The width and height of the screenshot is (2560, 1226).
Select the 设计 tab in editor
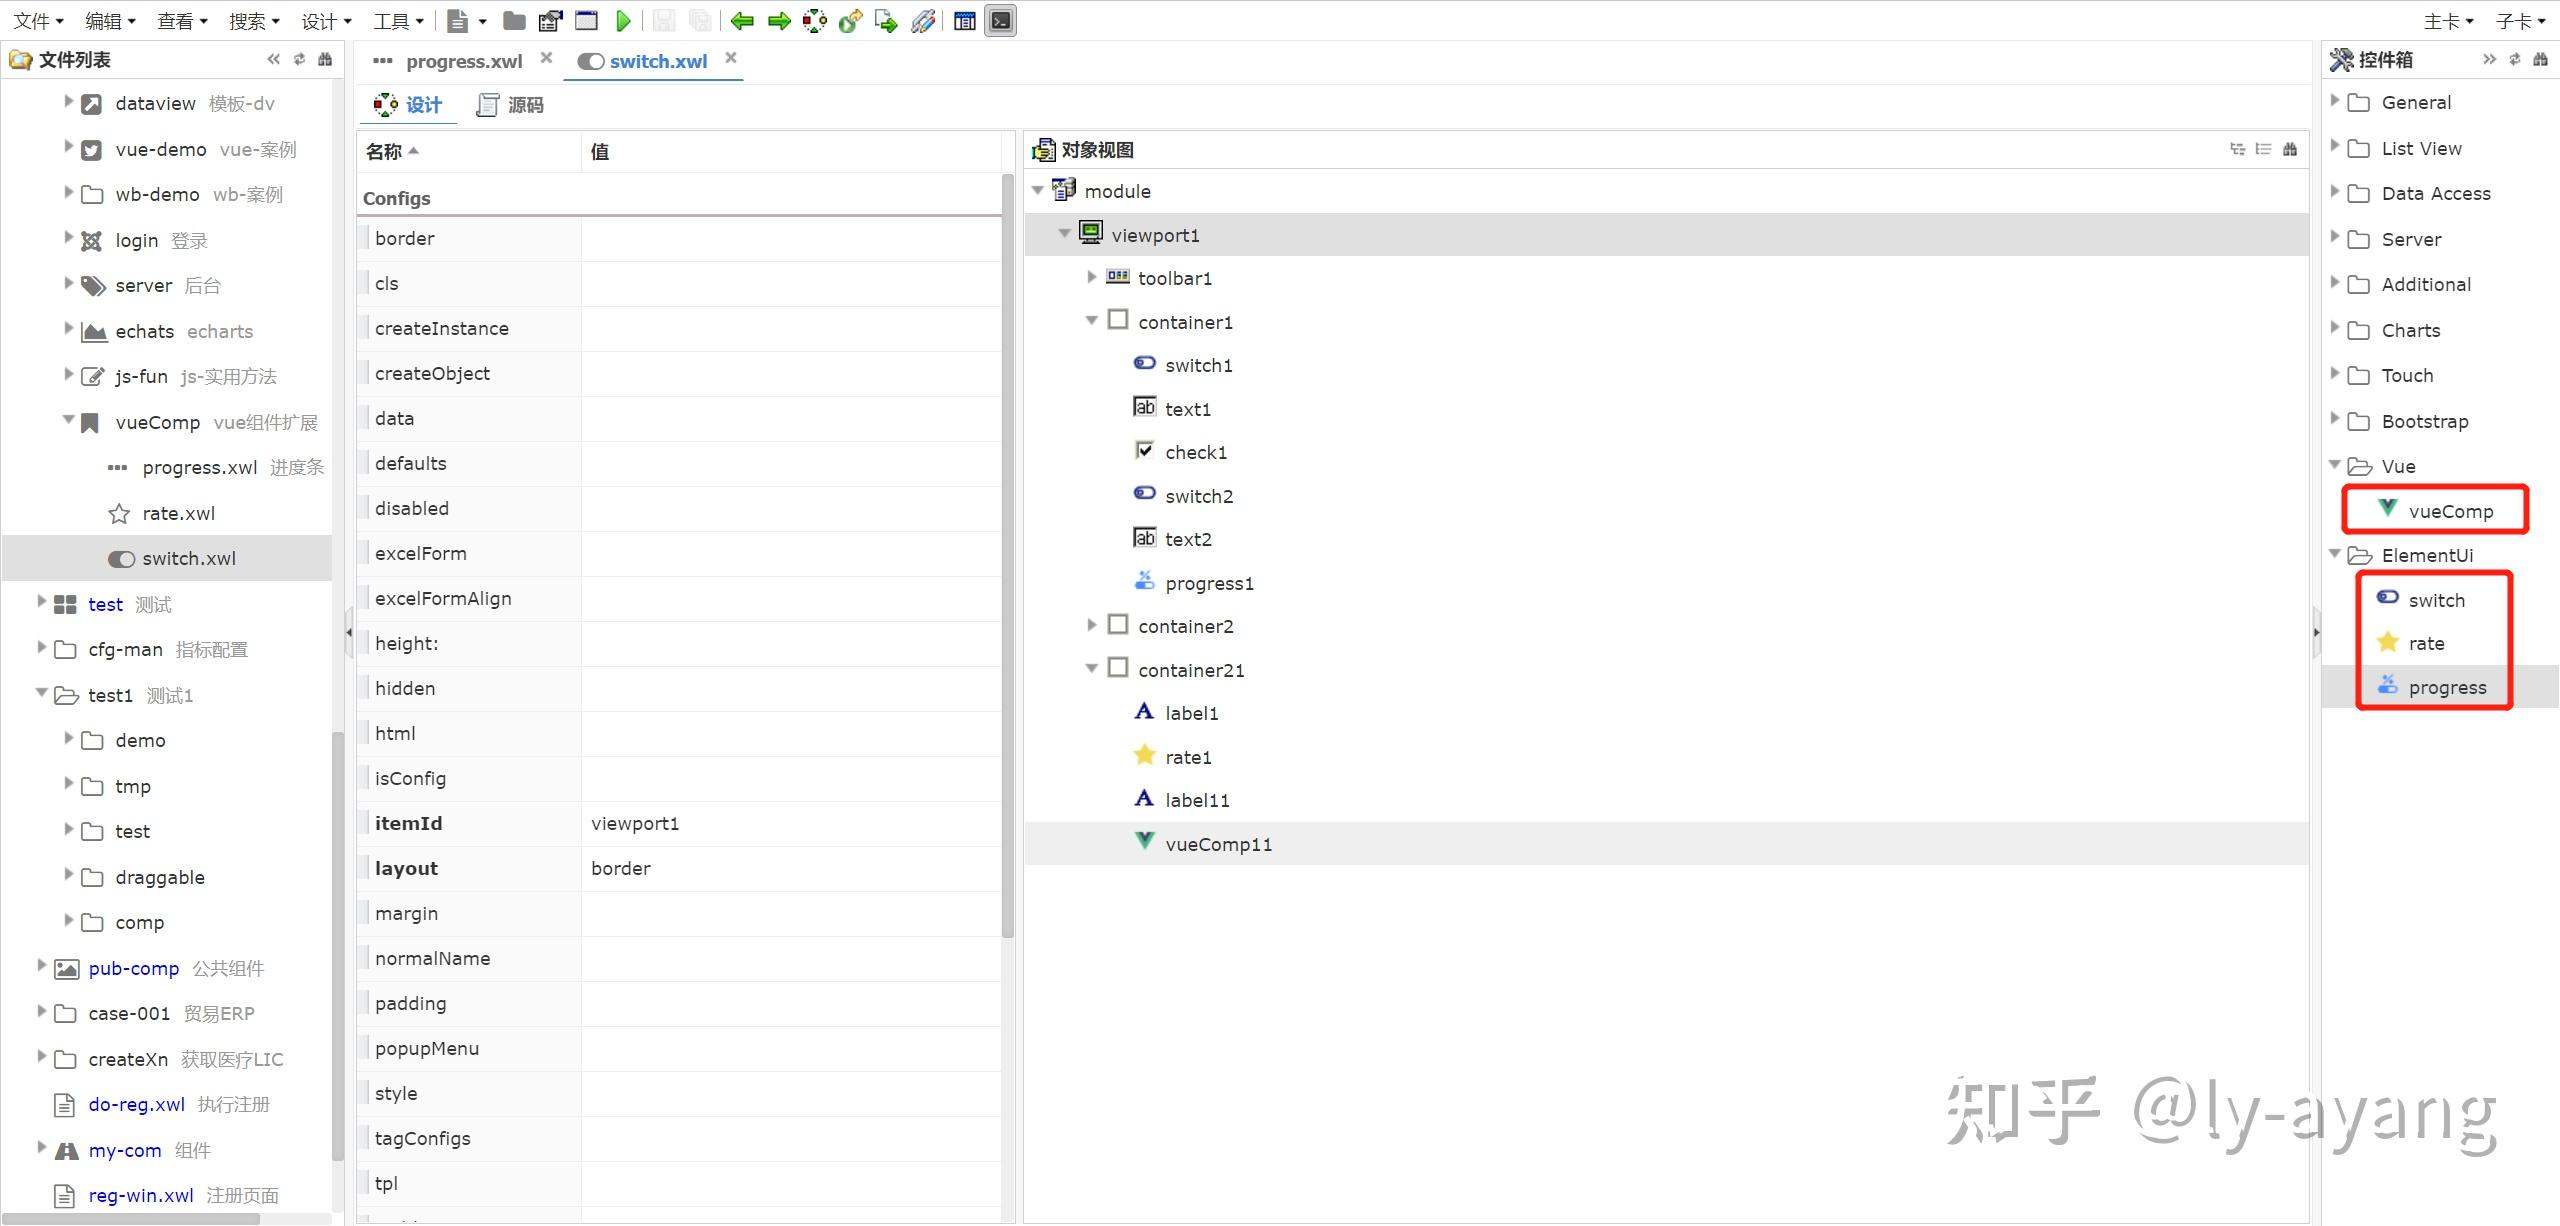pos(411,103)
